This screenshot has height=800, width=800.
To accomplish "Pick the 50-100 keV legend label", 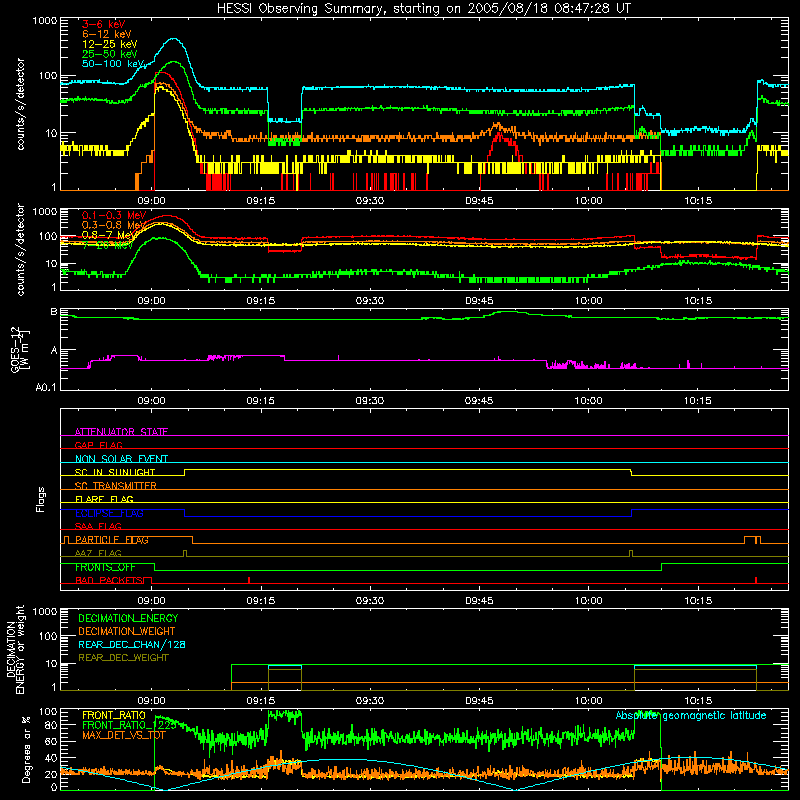I will tap(113, 64).
